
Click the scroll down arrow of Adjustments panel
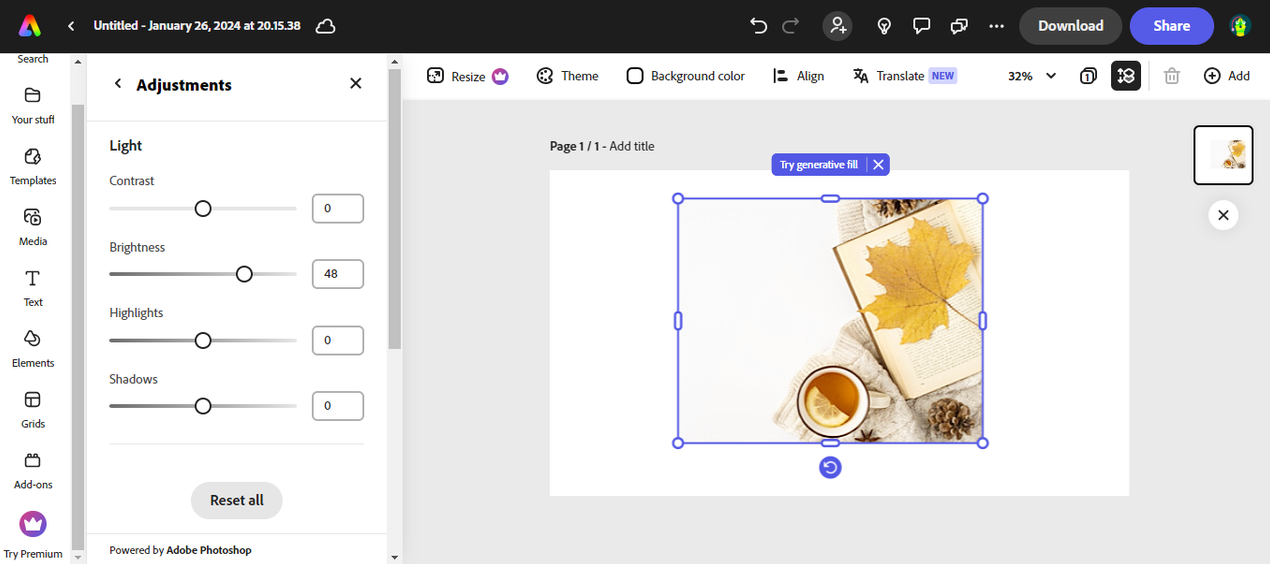[394, 557]
